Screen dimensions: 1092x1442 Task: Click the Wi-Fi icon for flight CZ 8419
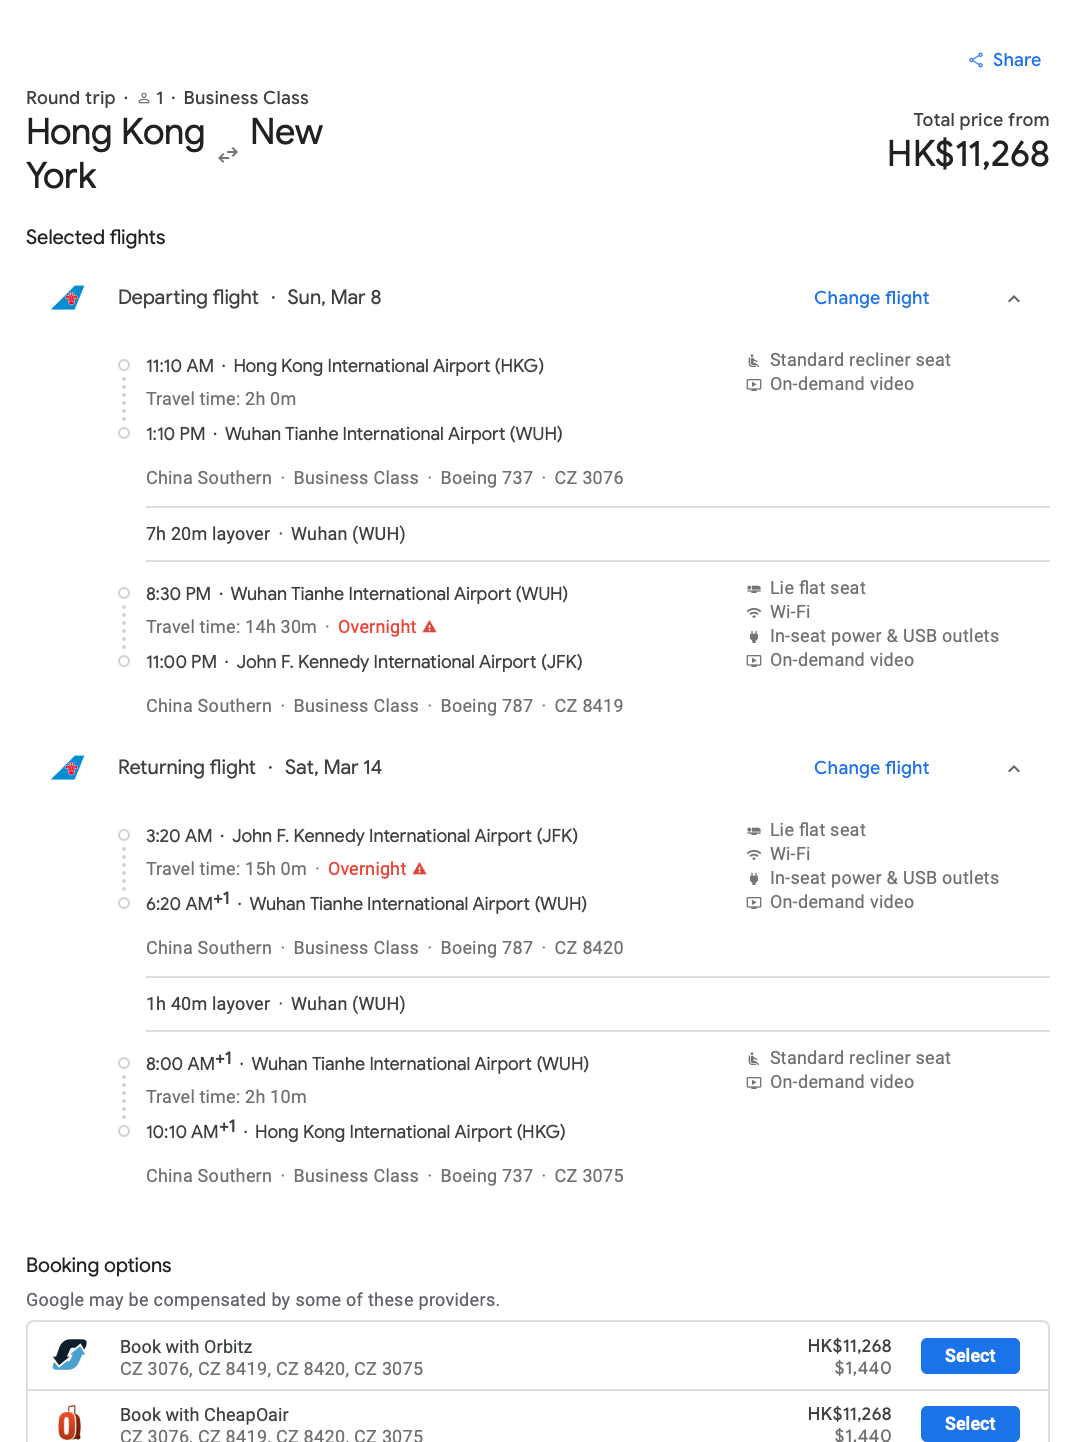(754, 612)
